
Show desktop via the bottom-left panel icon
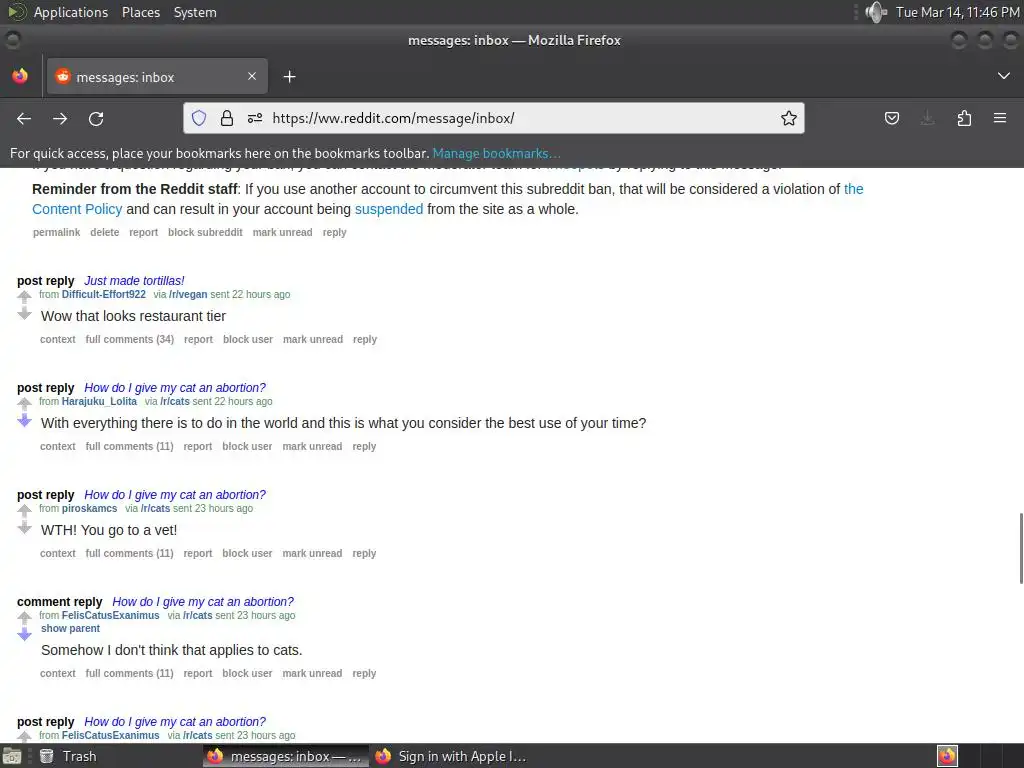(12, 756)
